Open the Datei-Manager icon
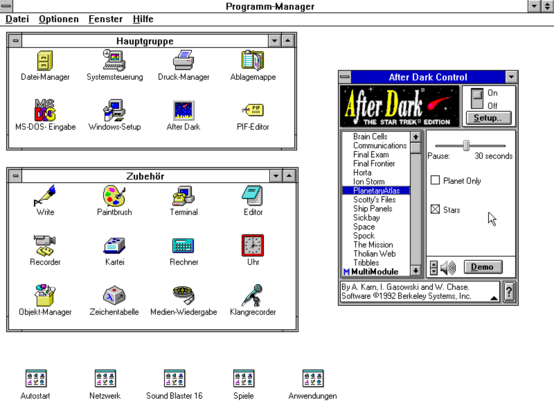554x416 pixels. click(45, 61)
